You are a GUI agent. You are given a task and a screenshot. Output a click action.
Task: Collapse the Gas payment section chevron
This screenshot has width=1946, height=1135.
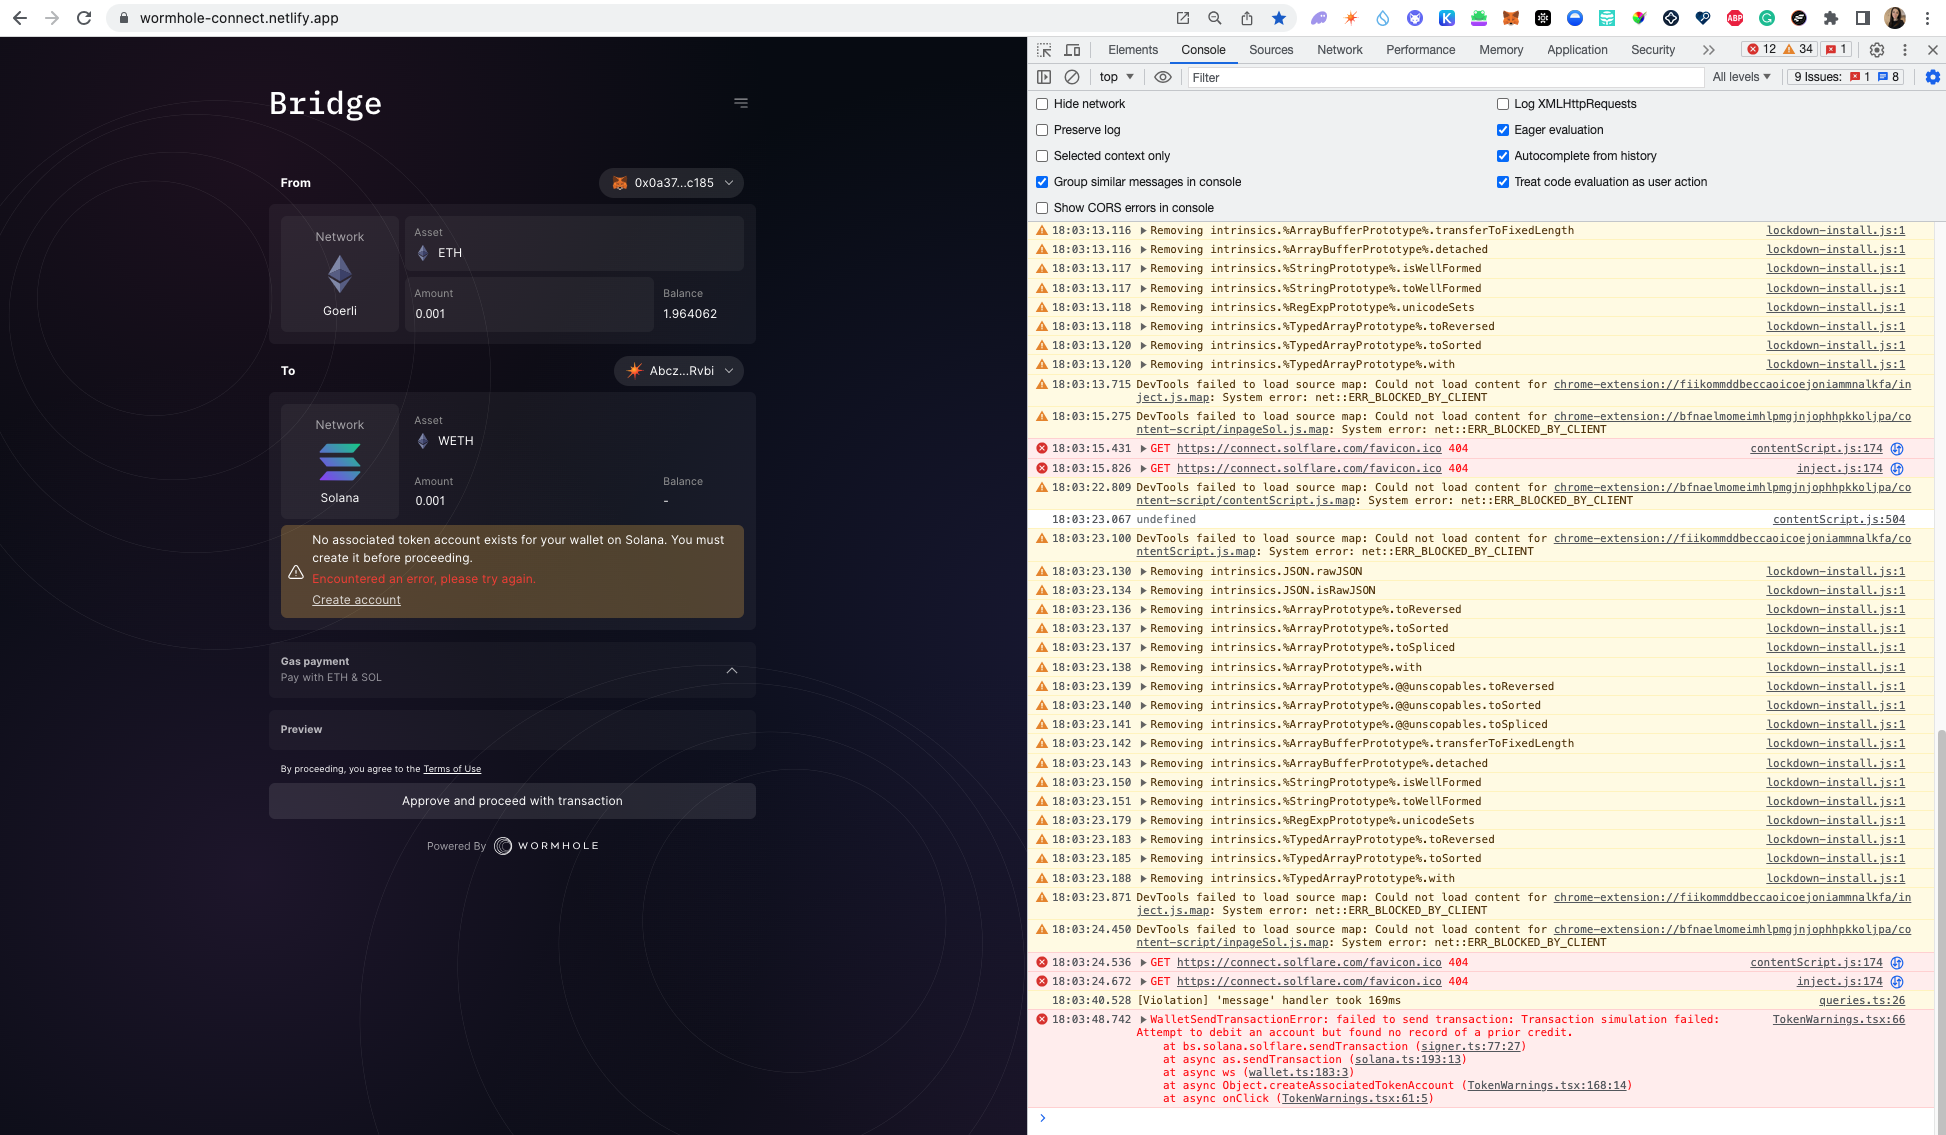(x=732, y=670)
